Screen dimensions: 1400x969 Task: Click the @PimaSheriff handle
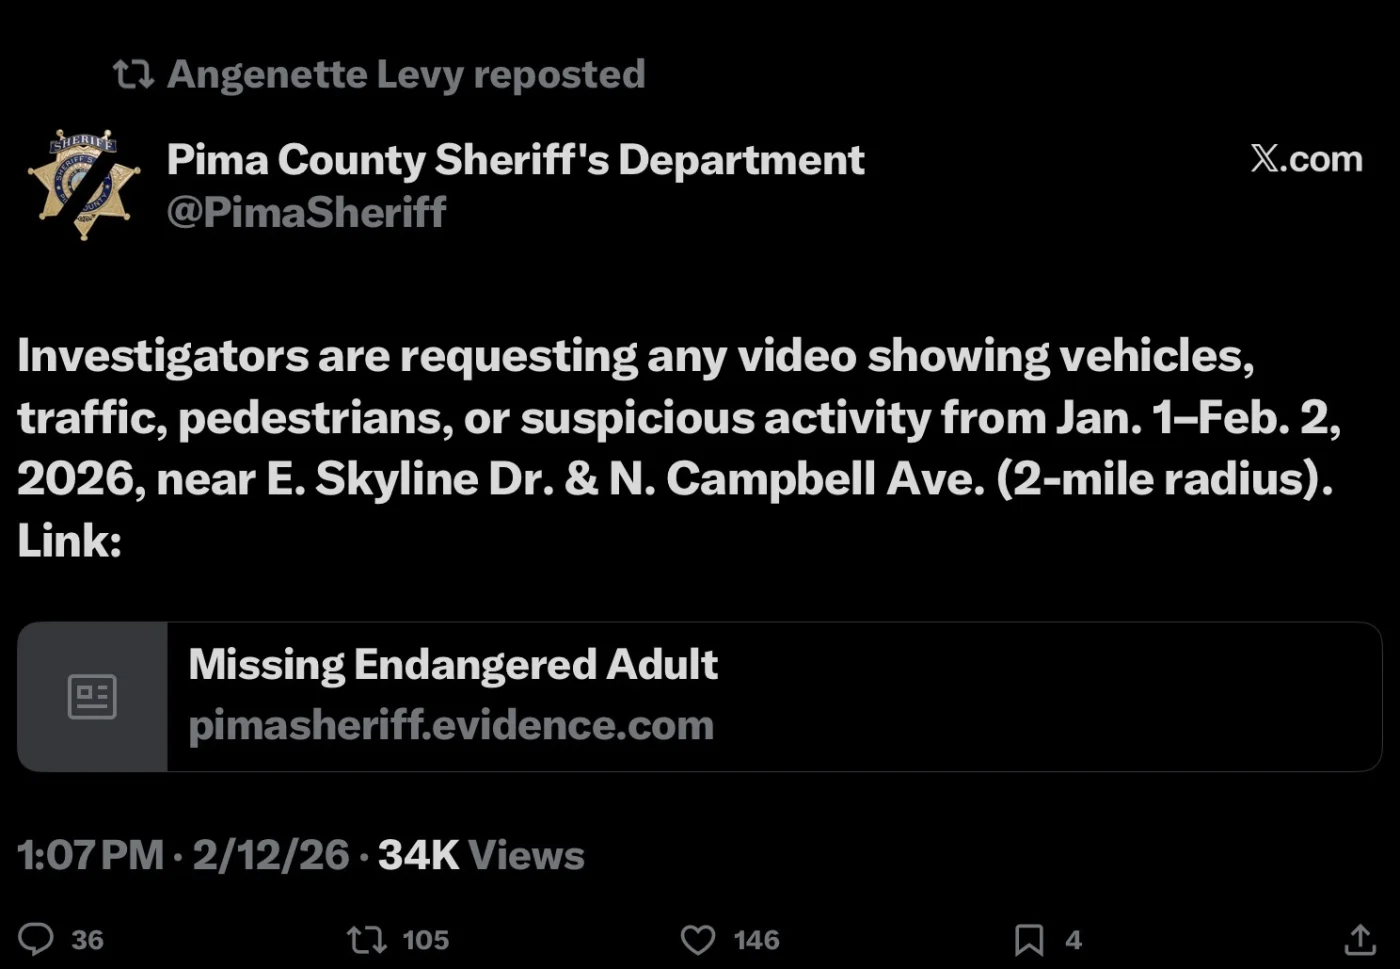click(x=306, y=212)
